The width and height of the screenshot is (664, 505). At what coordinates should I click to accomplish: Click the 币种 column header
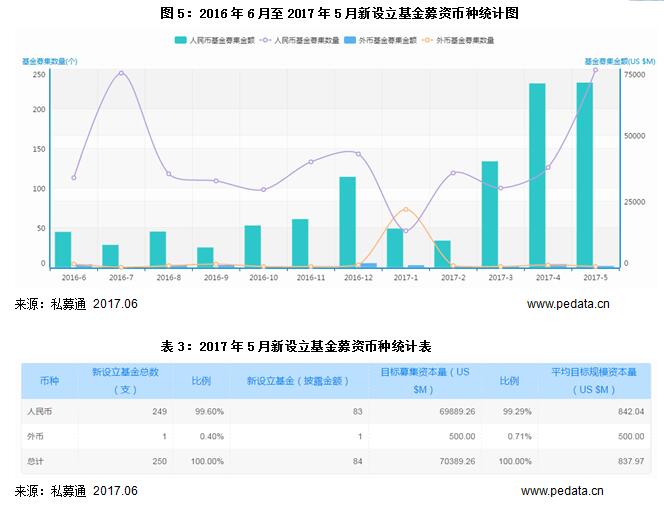coord(50,381)
